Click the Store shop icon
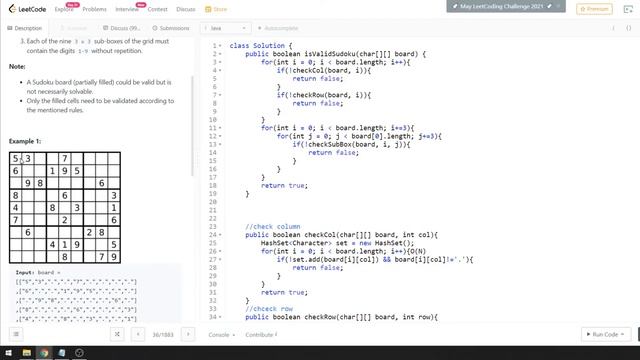Screen dimensions: 640x360 click(208, 9)
